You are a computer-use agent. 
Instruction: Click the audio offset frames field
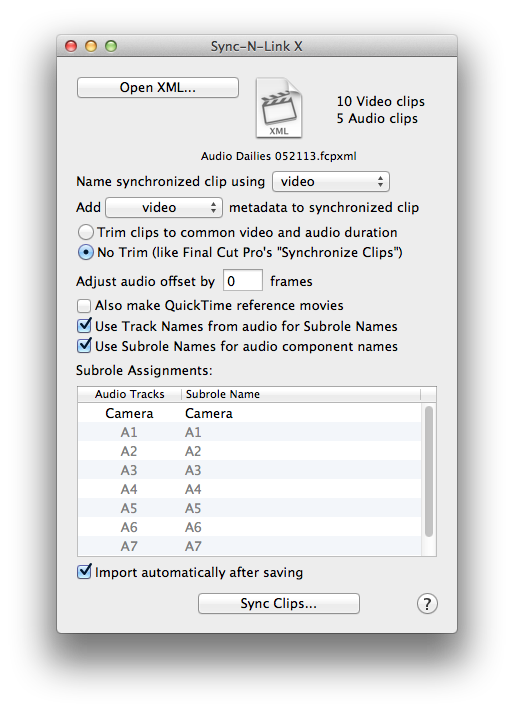point(242,281)
